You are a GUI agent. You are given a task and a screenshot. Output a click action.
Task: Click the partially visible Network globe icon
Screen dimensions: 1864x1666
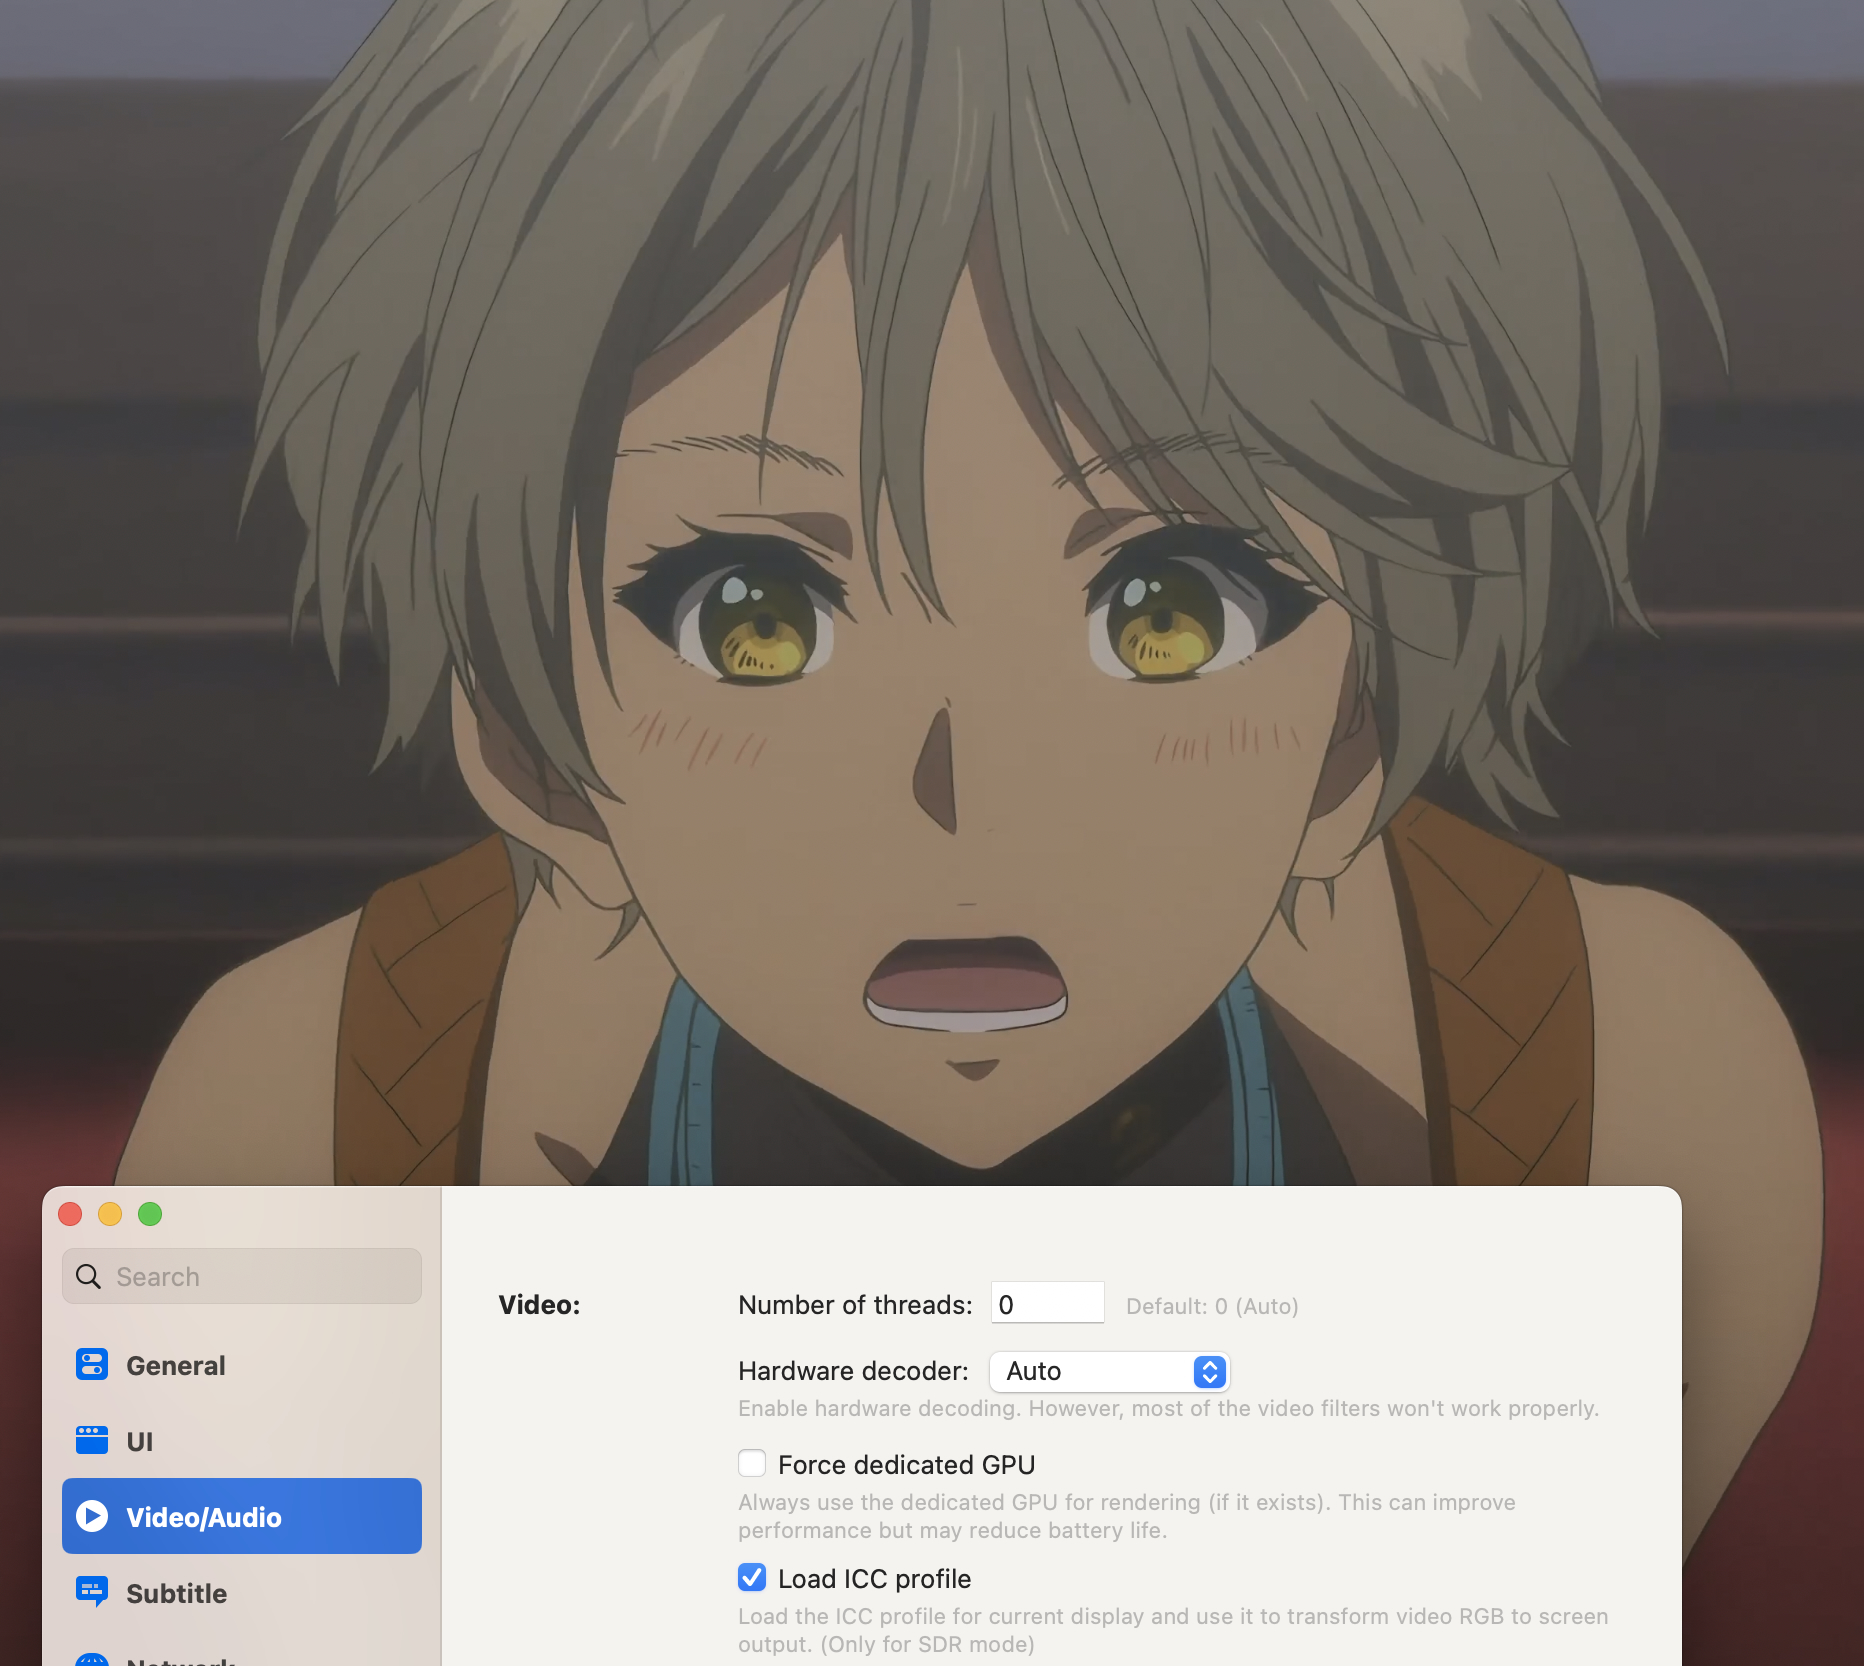click(x=92, y=1660)
